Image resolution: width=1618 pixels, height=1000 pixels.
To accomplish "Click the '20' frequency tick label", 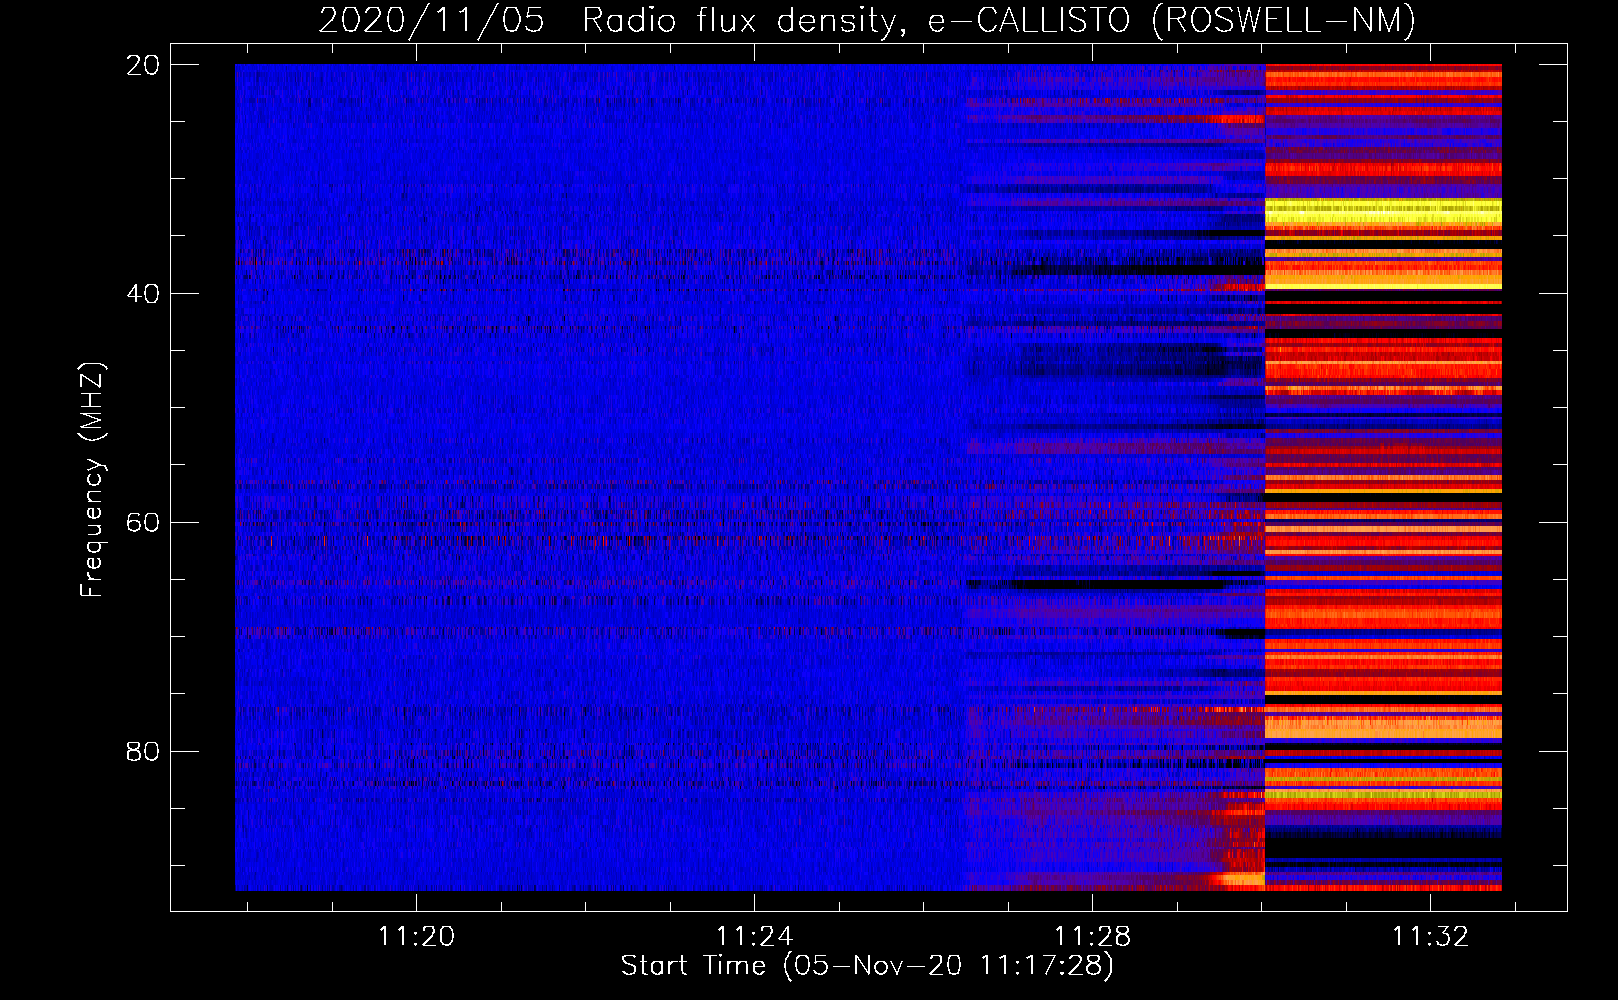I will tap(143, 65).
